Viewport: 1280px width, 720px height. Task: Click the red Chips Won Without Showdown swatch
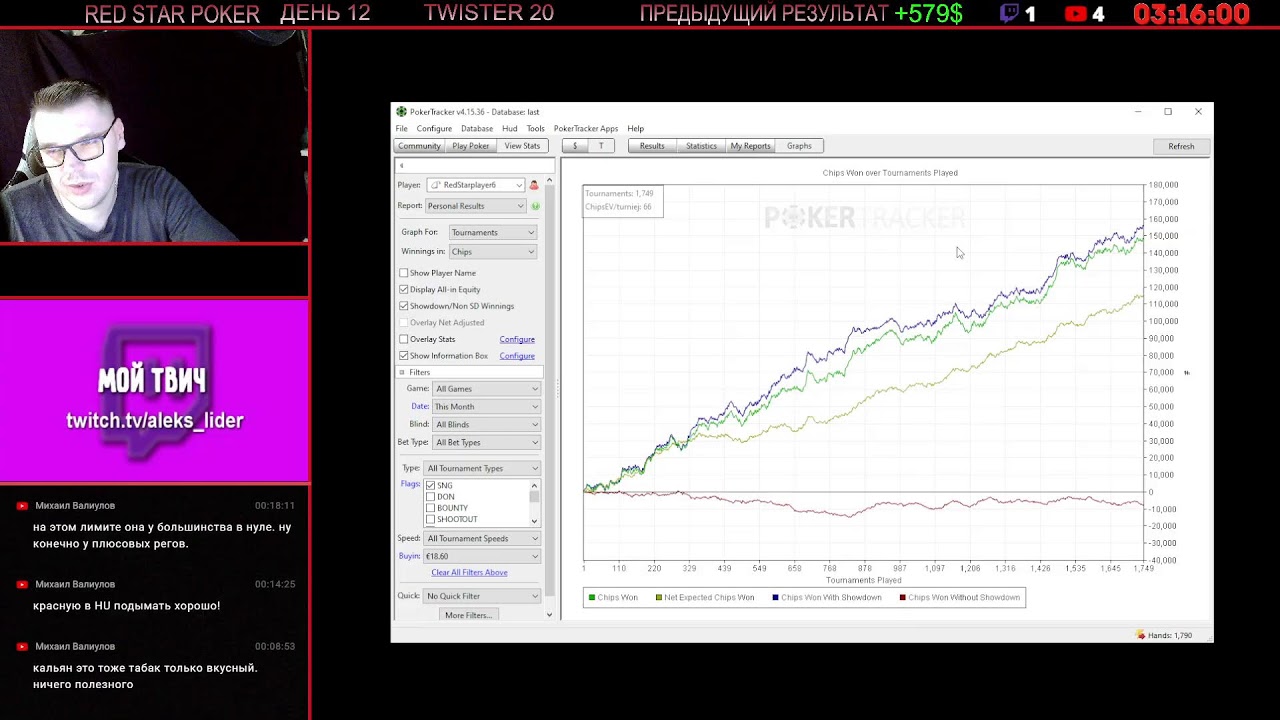click(x=902, y=598)
